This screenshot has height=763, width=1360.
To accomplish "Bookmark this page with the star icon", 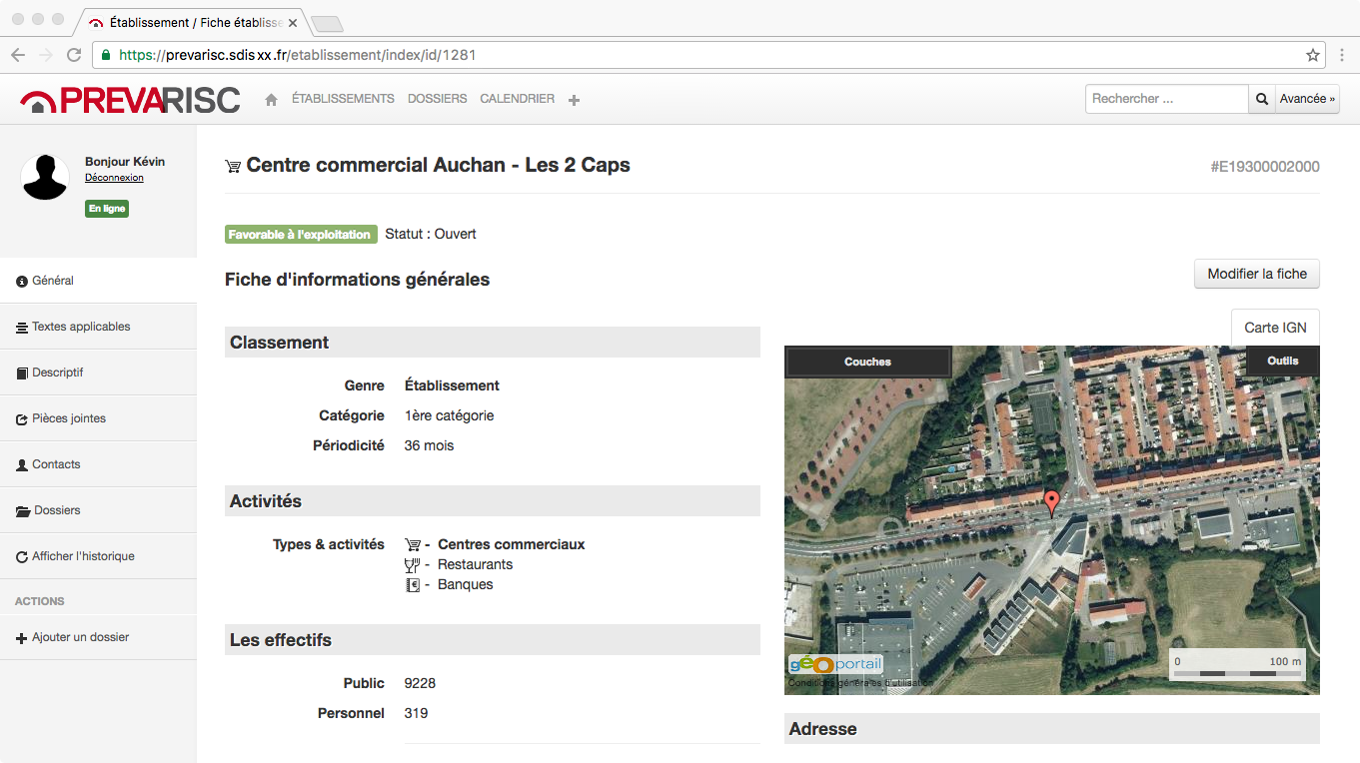I will 1313,55.
